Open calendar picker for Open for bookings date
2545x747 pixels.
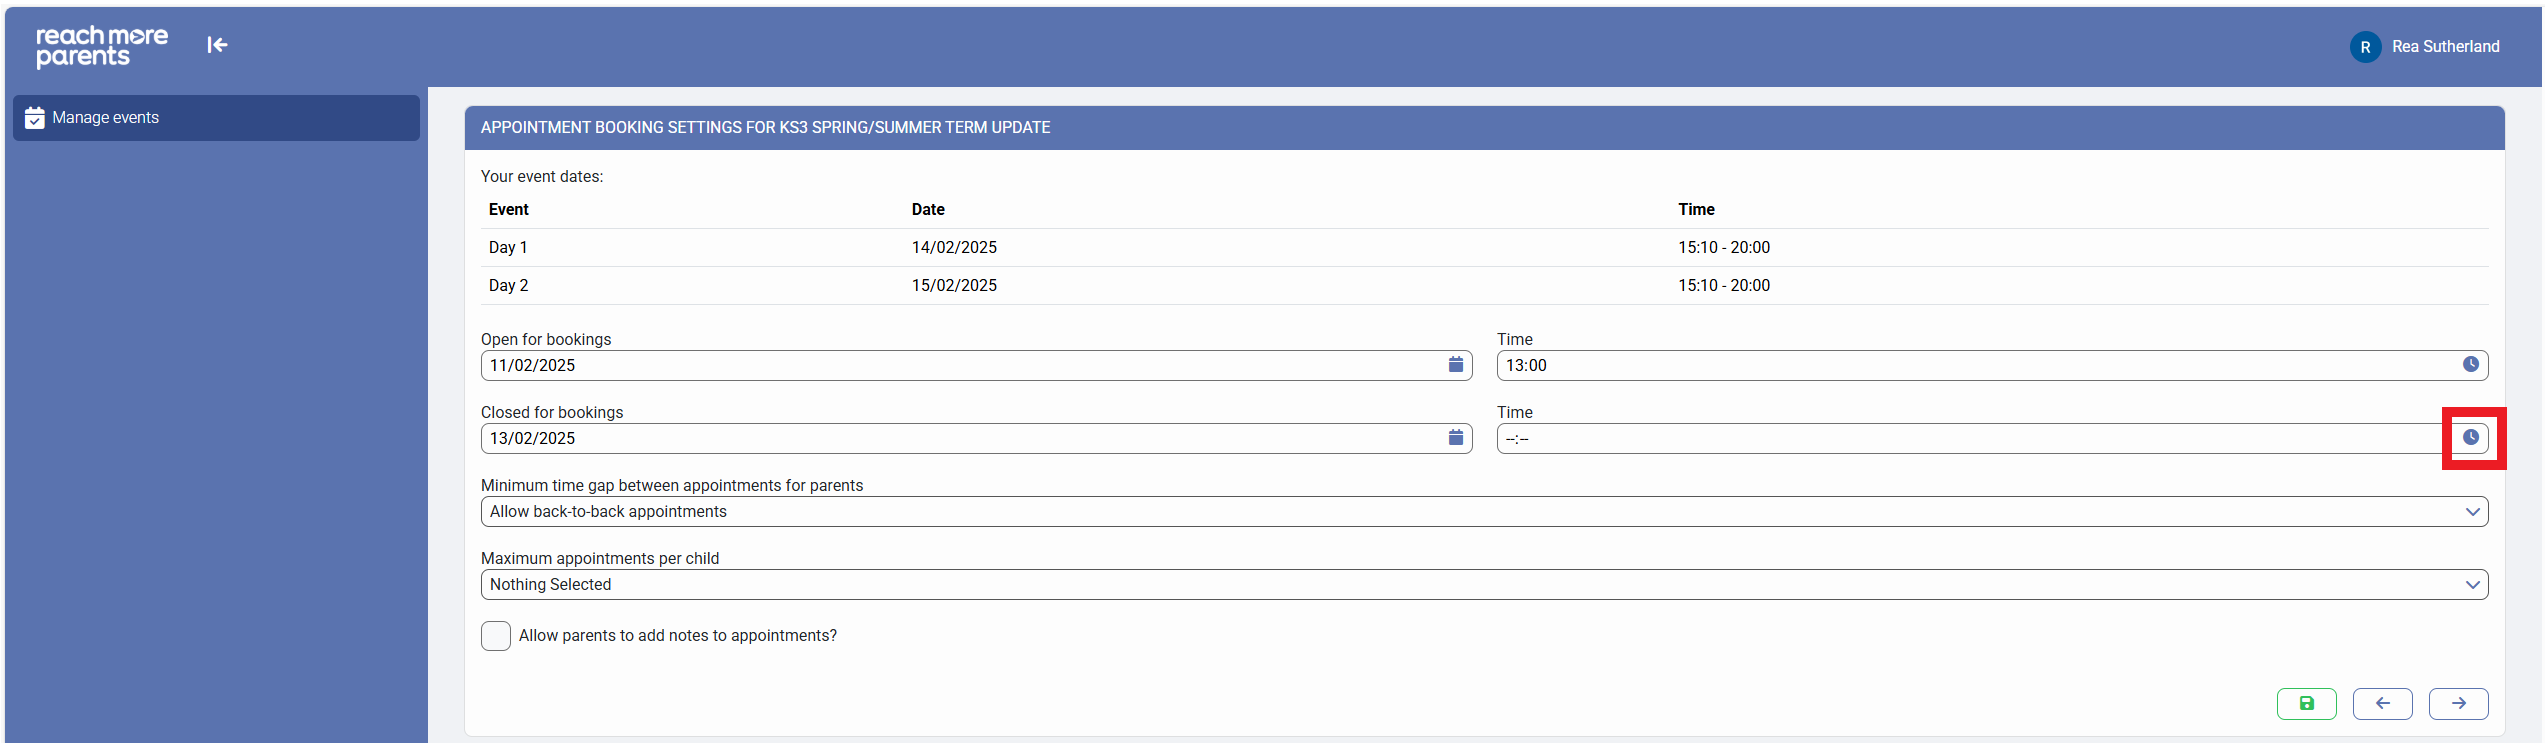coord(1455,365)
